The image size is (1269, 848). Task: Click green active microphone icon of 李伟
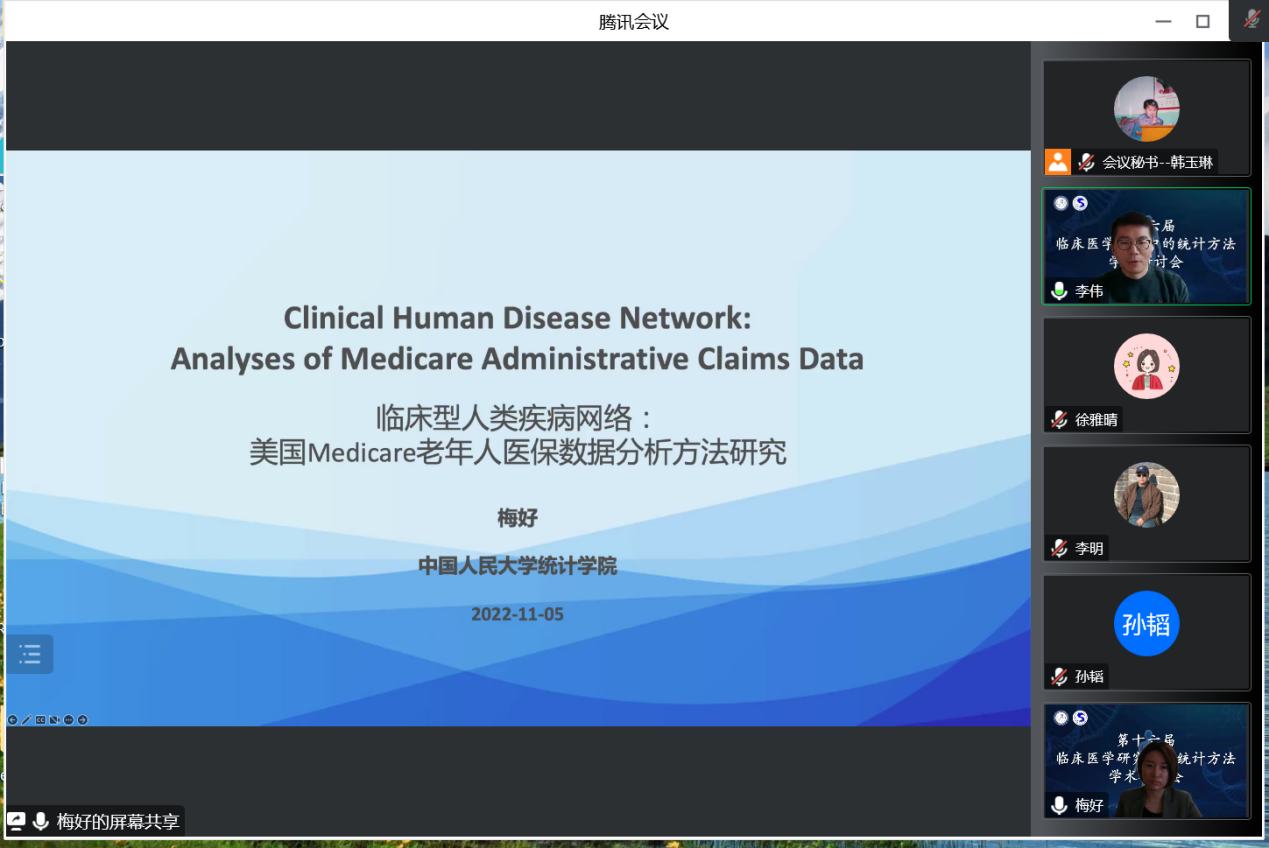(1059, 291)
